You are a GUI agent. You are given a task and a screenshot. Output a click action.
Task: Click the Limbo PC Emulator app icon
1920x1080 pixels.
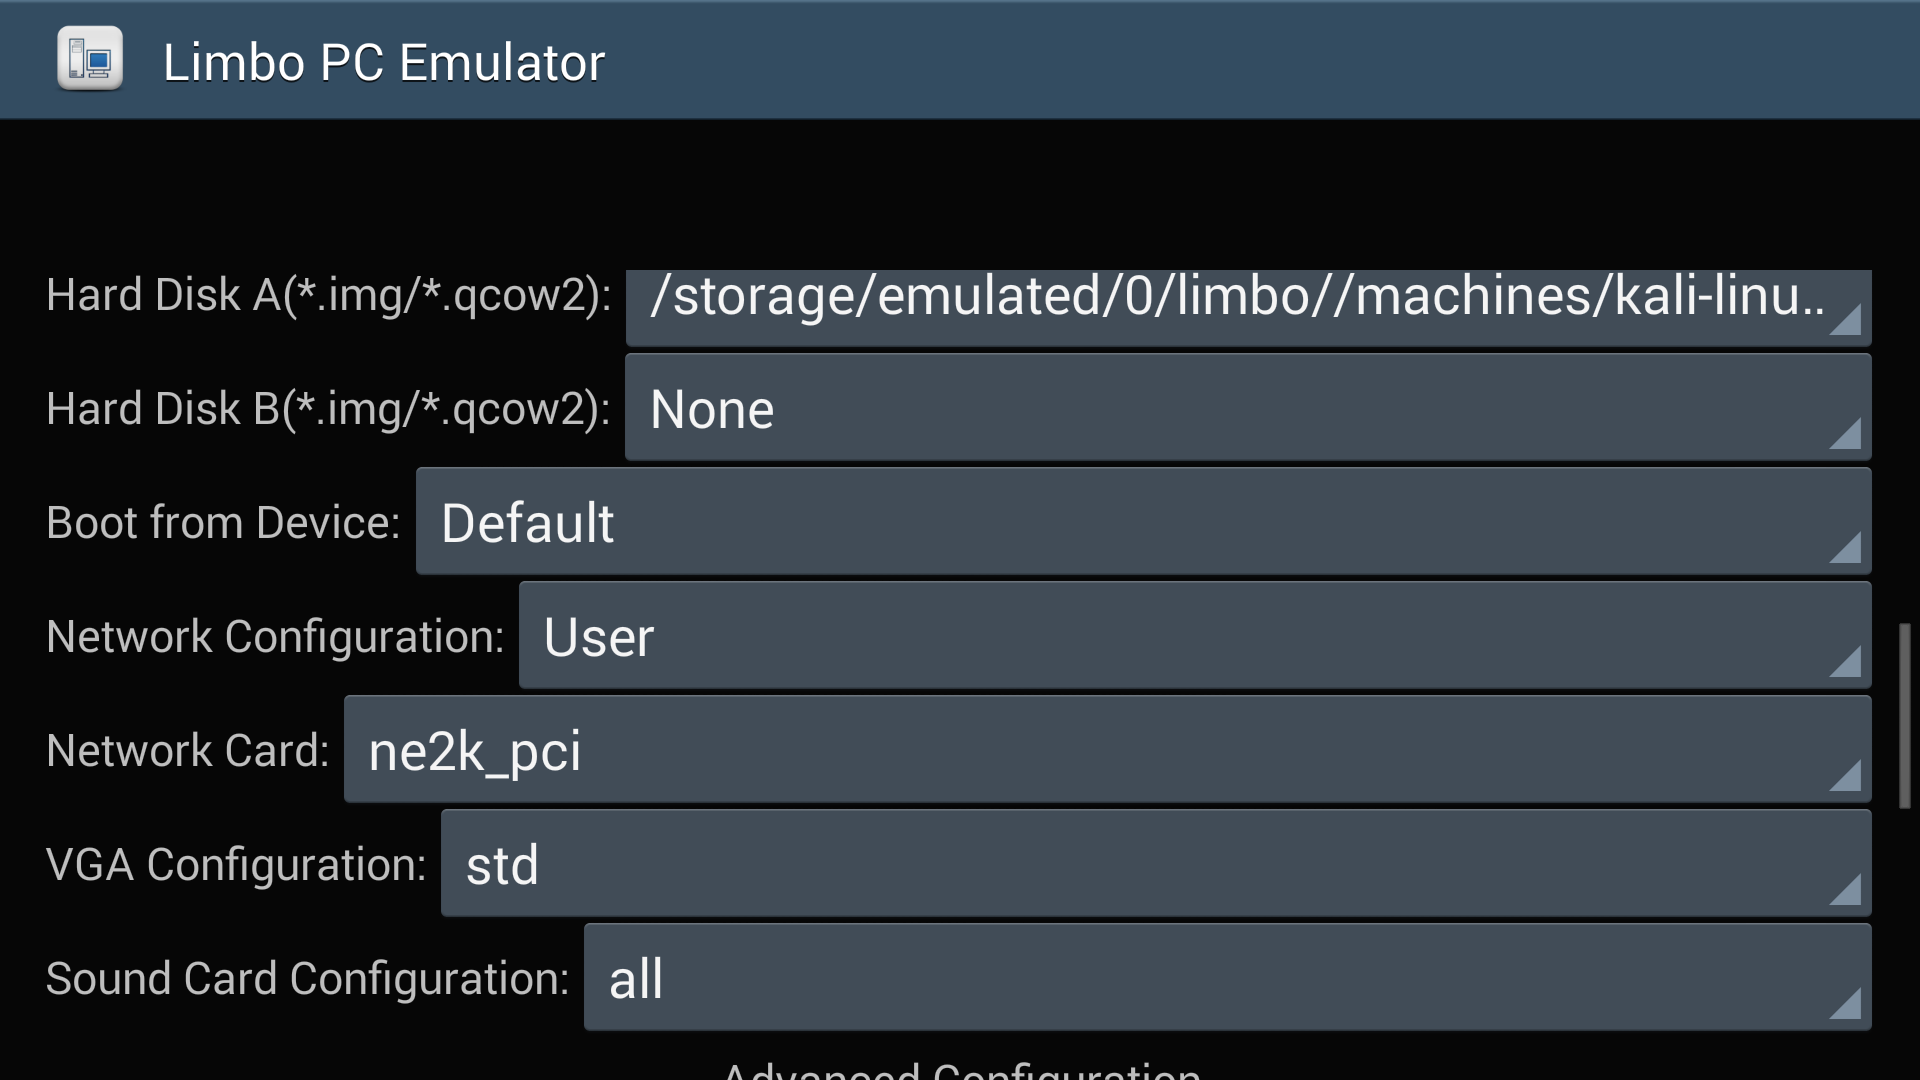click(88, 59)
